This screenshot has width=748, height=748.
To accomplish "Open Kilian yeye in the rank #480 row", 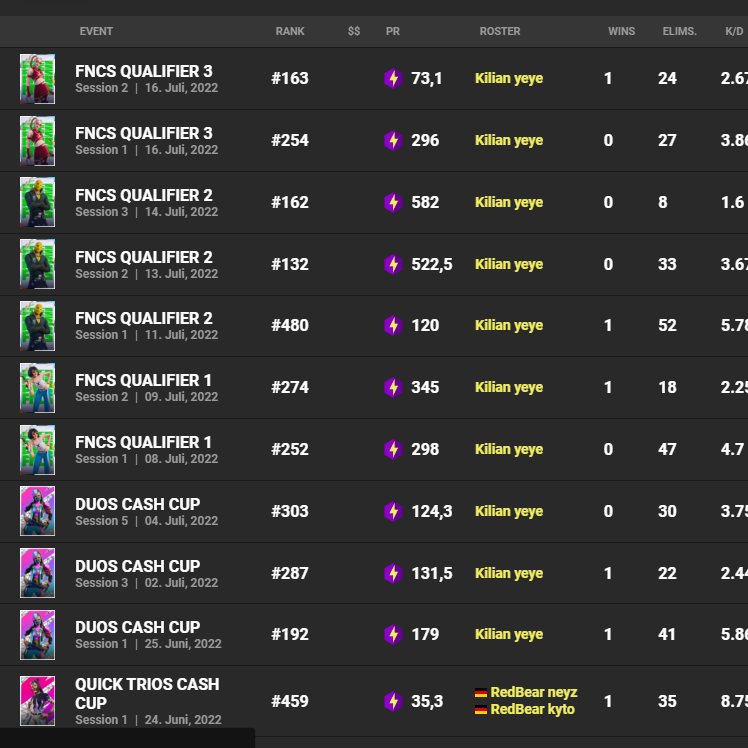I will coord(509,325).
